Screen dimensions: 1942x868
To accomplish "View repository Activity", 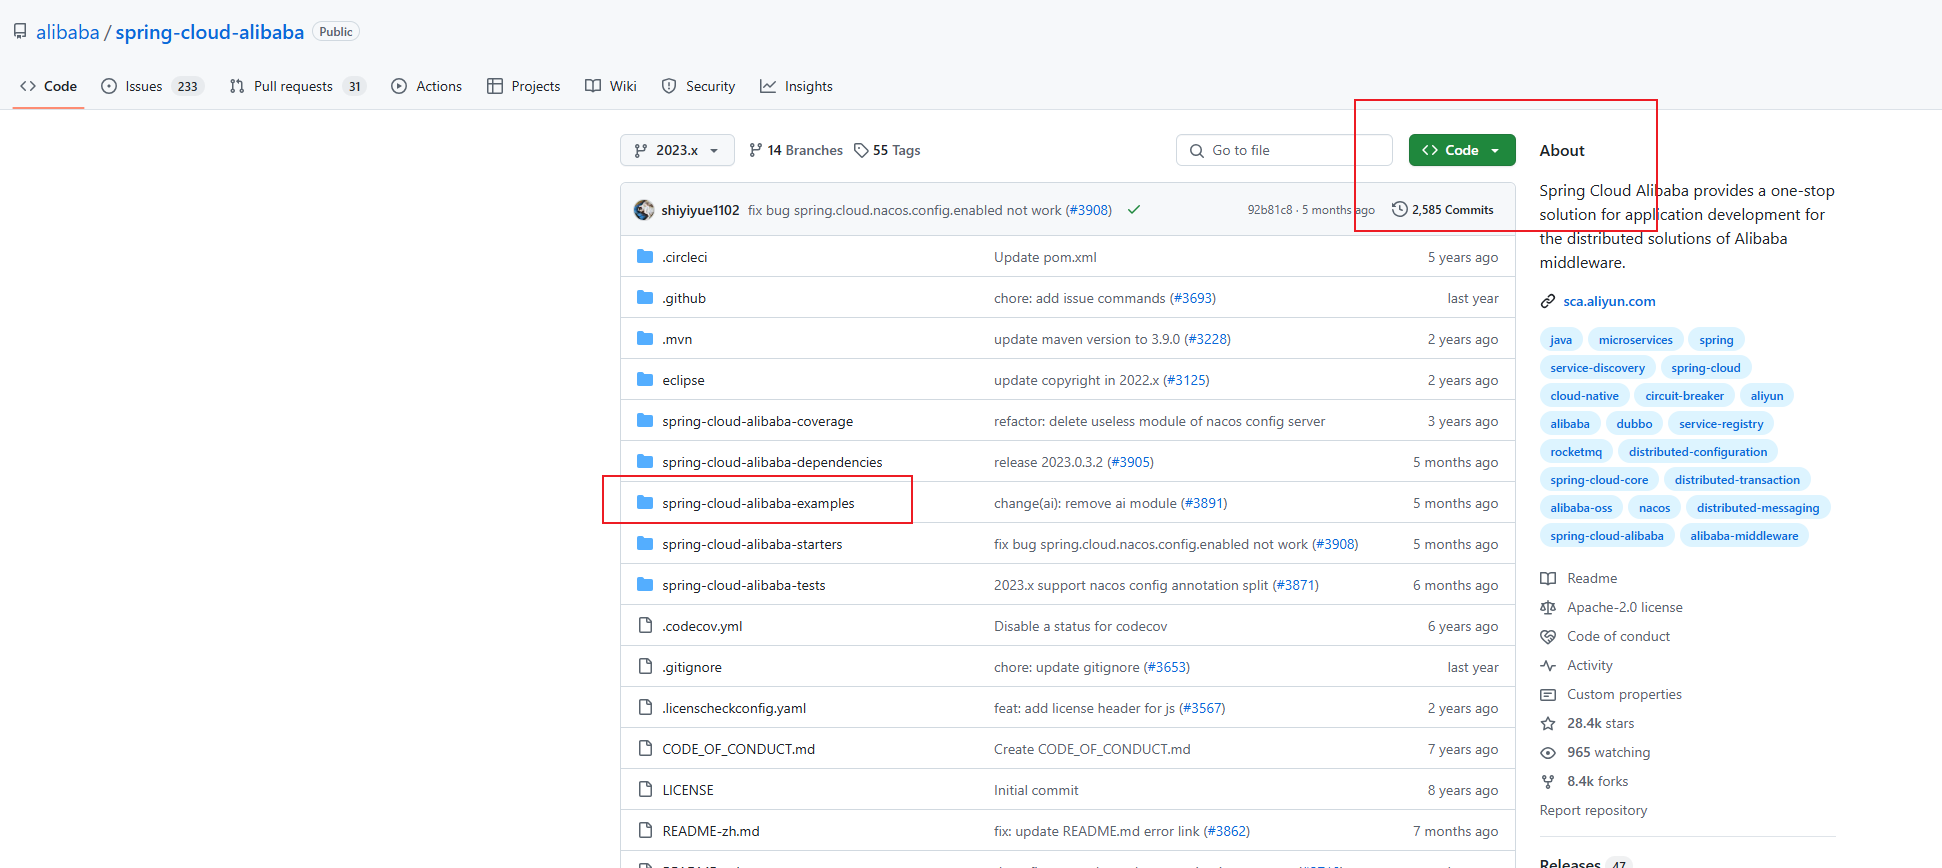I will (1577, 665).
